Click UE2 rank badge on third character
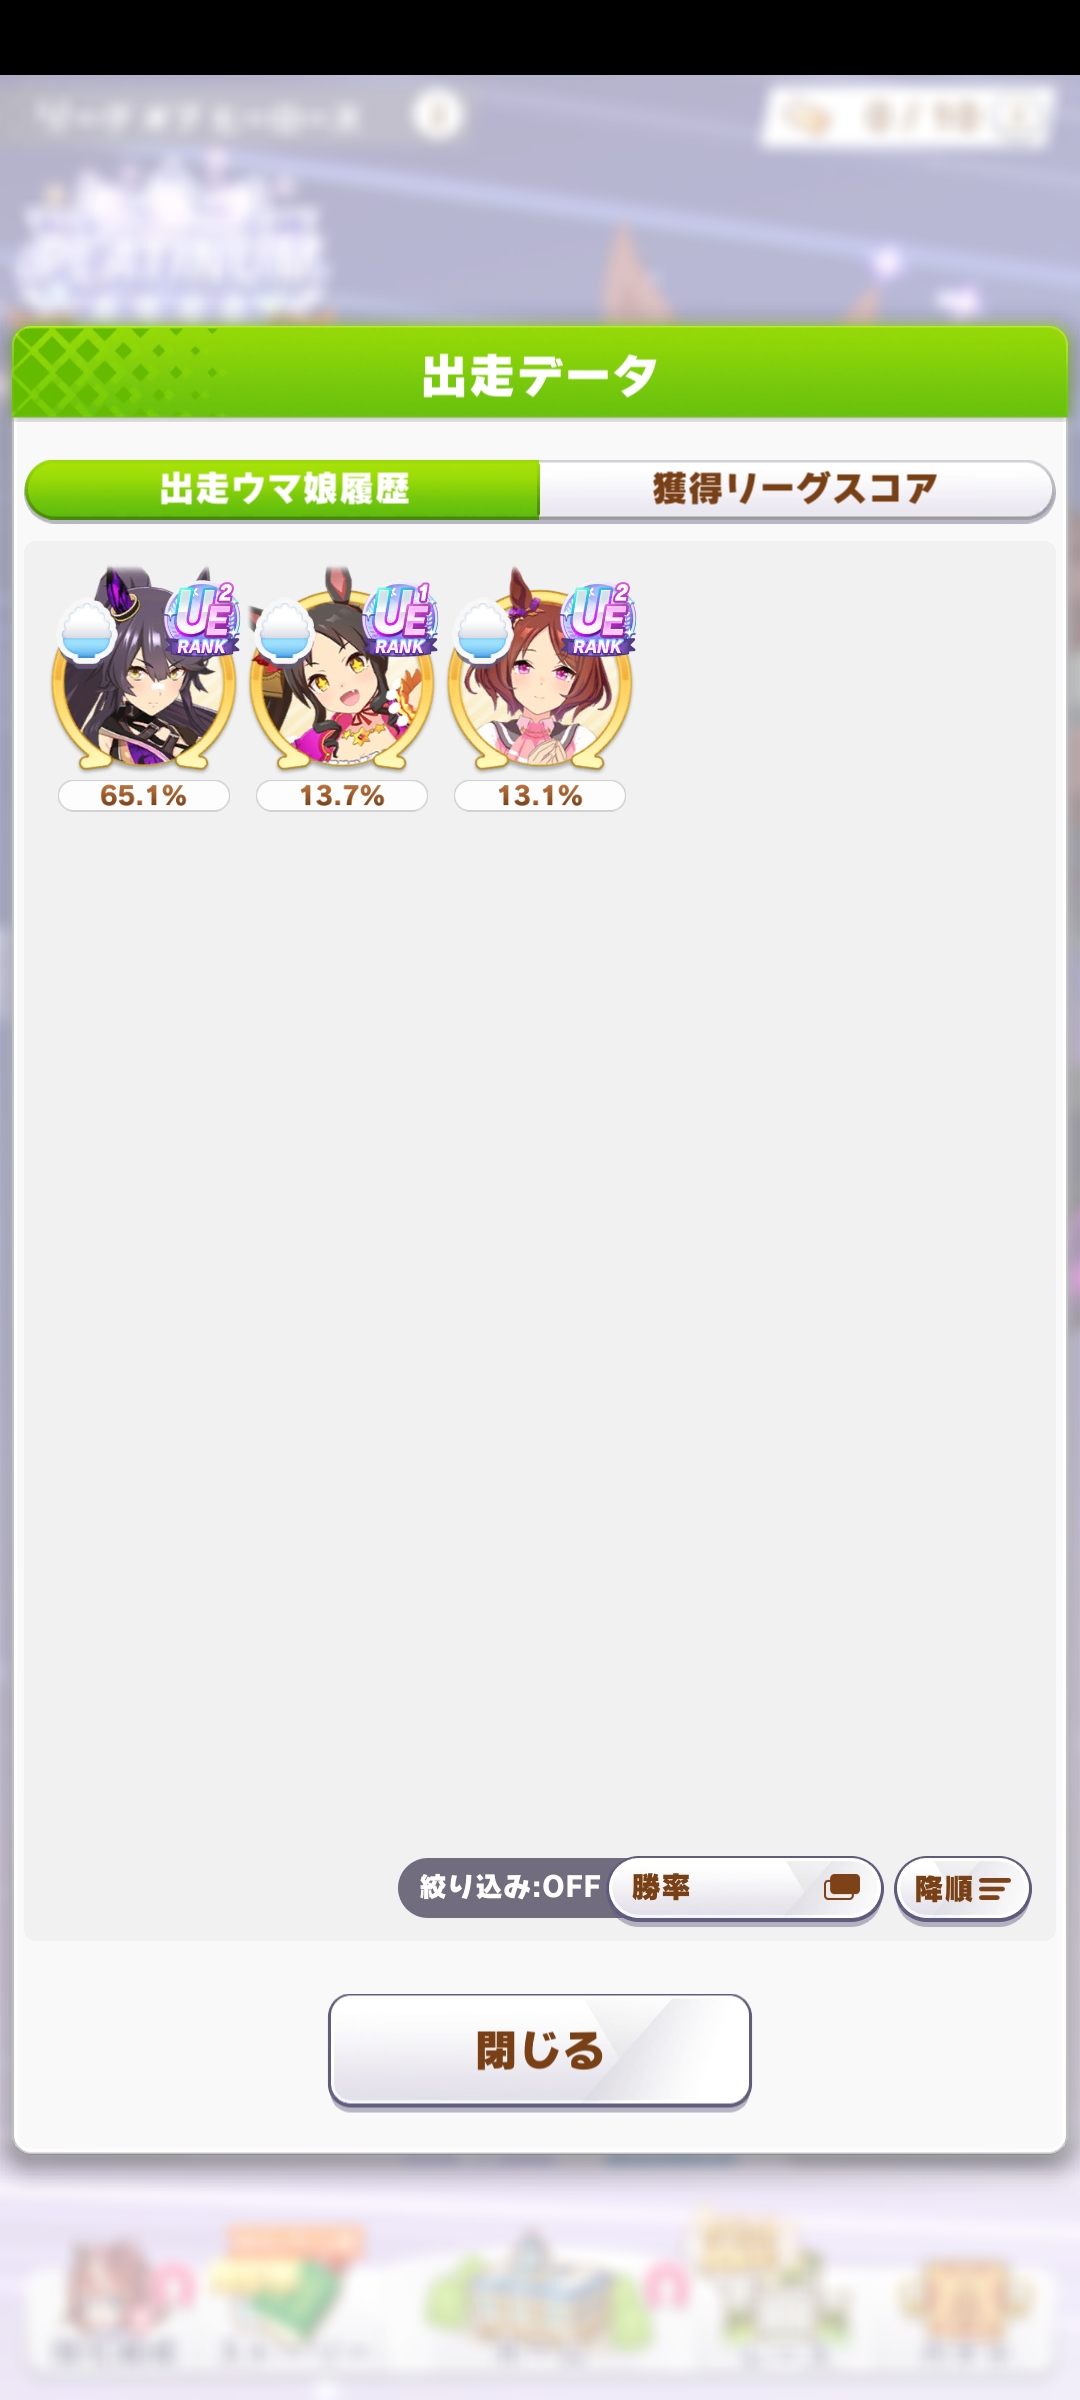Viewport: 1080px width, 2400px height. (x=600, y=620)
